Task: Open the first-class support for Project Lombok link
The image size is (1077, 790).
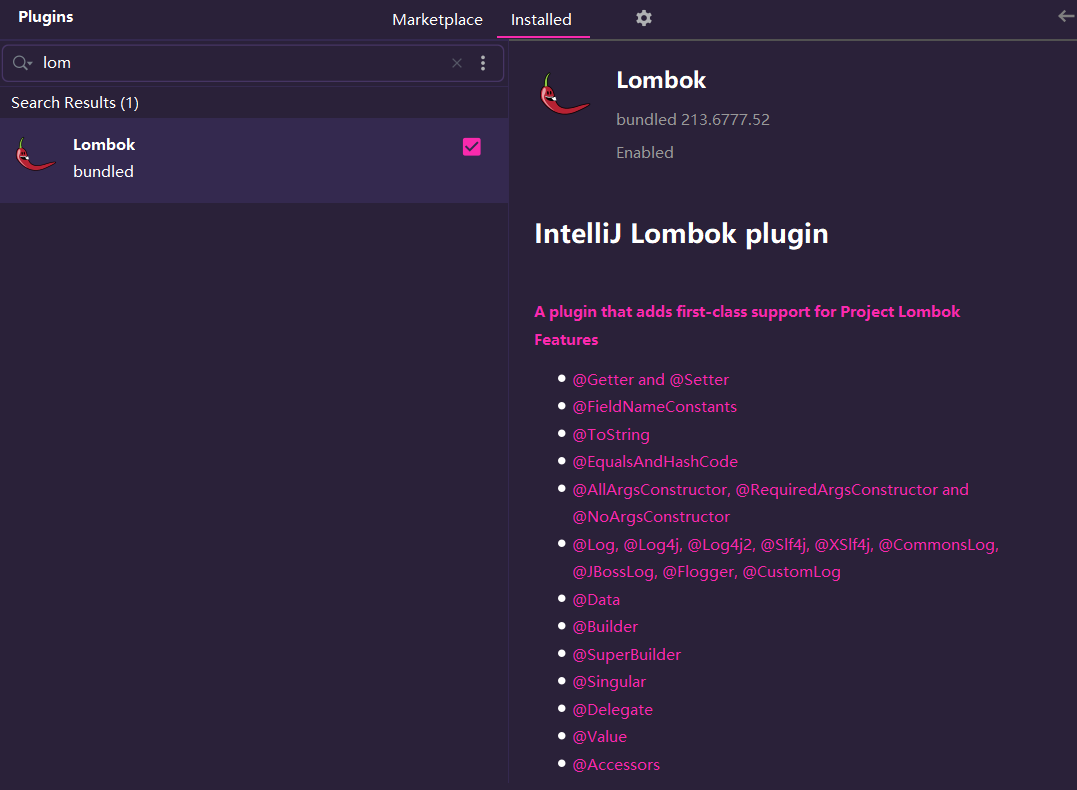Action: coord(747,312)
